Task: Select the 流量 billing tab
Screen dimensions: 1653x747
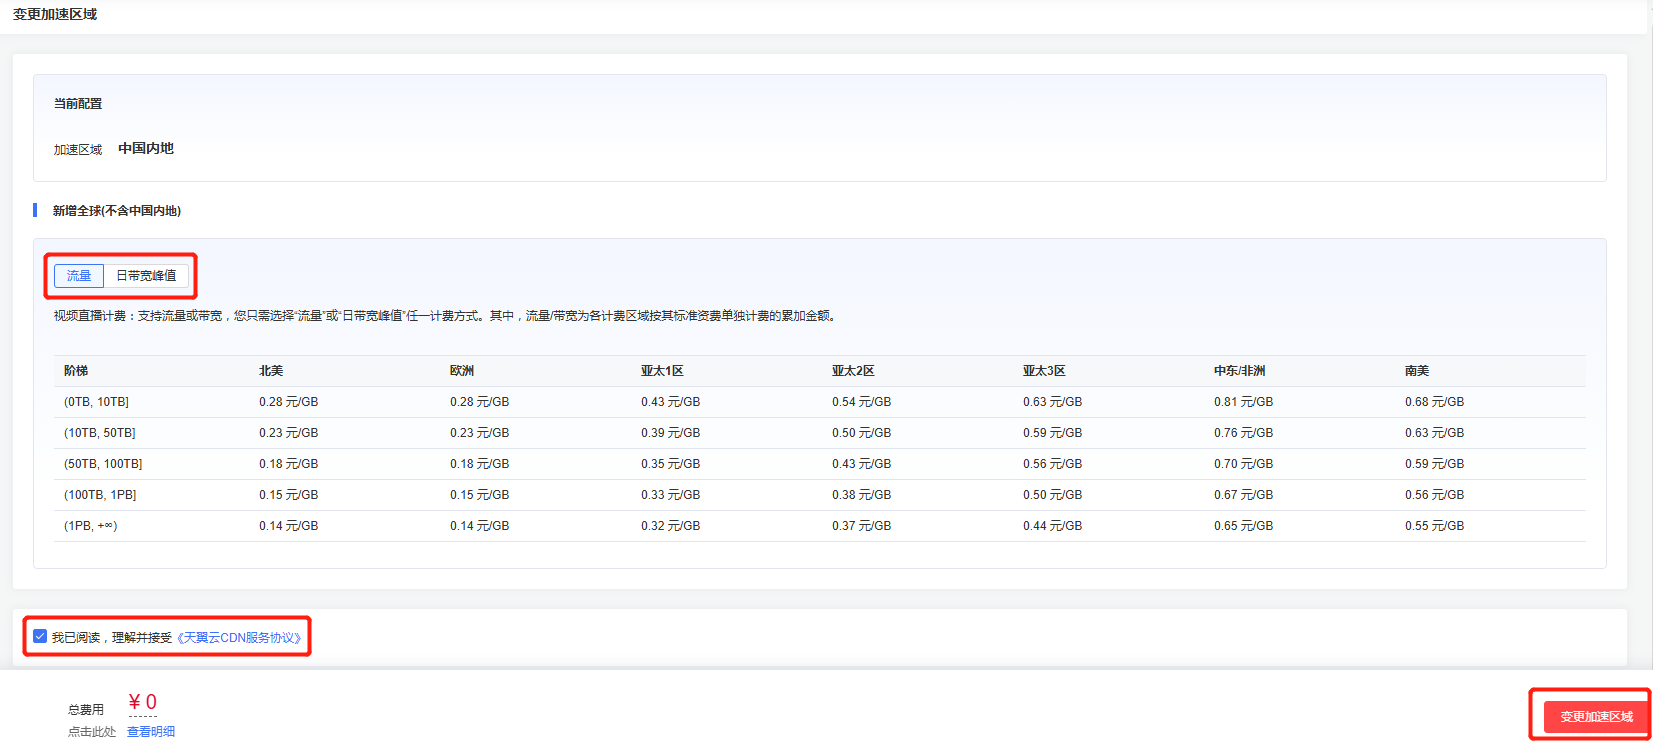Action: point(79,276)
